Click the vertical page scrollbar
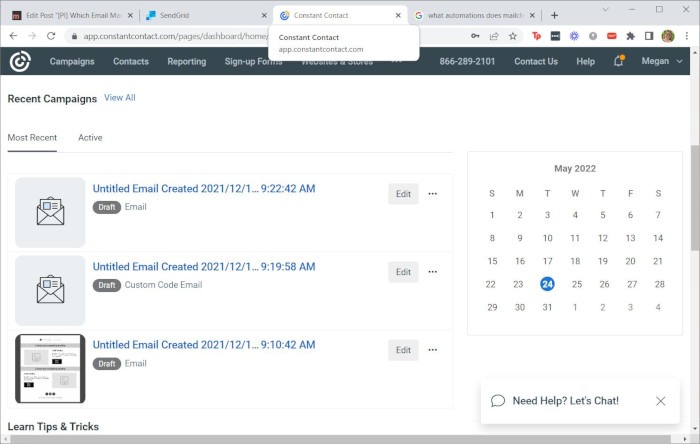 695,197
